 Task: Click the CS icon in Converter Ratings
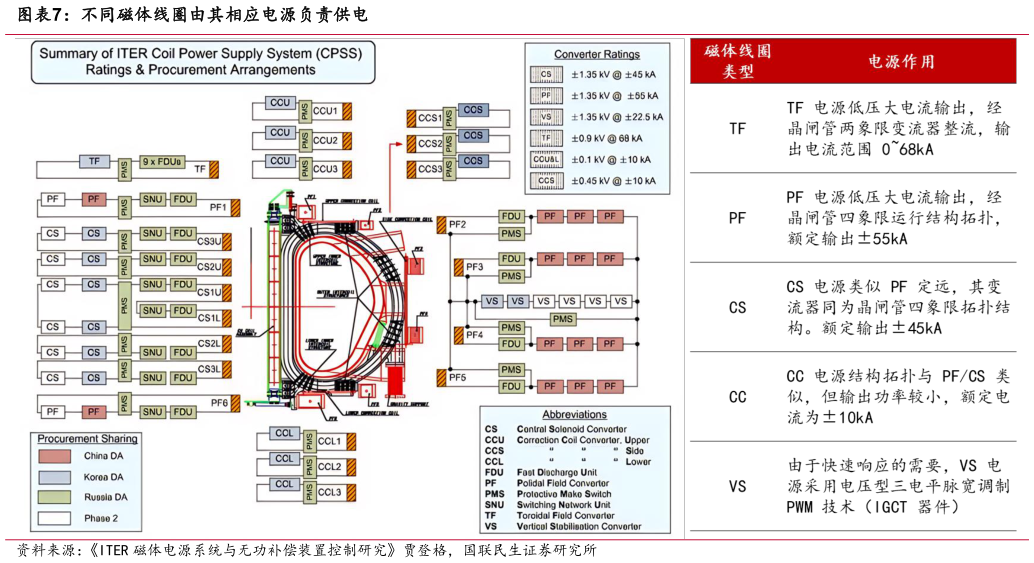click(x=545, y=74)
